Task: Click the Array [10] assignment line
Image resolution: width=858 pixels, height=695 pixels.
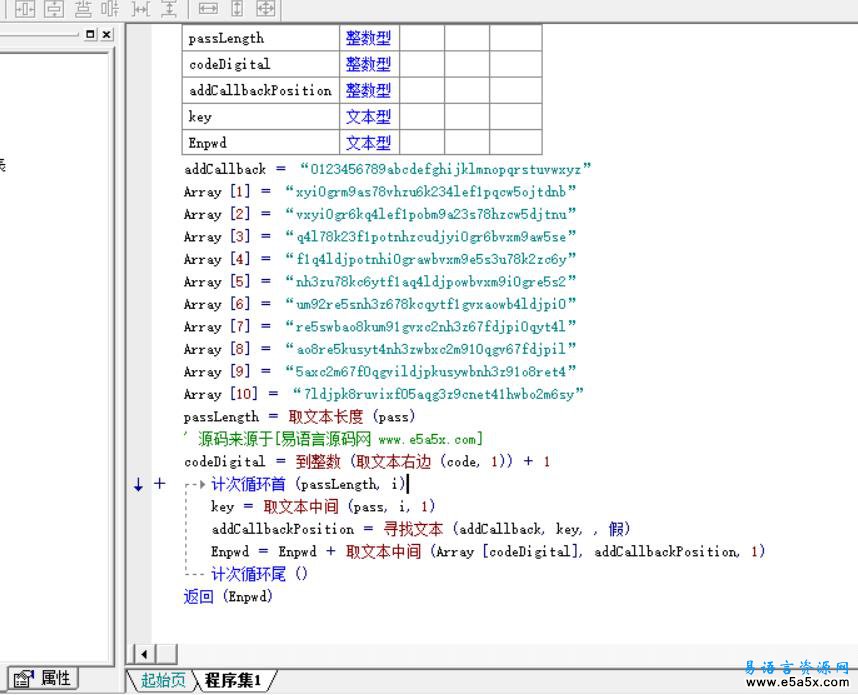Action: point(384,393)
